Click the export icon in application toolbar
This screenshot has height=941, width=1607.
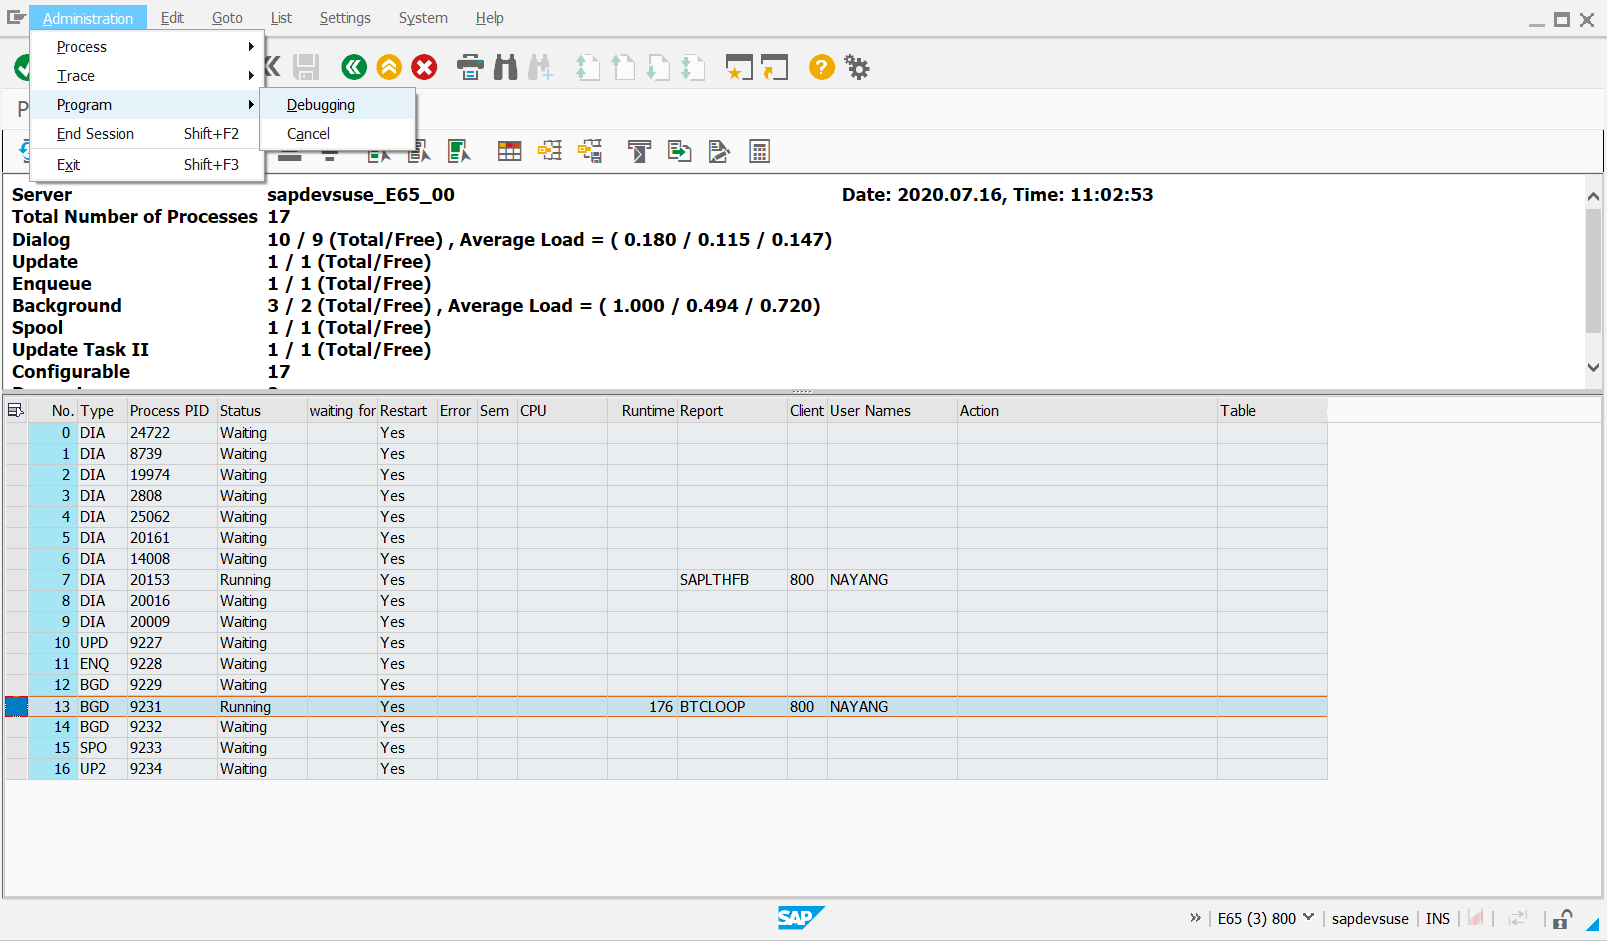pos(680,151)
